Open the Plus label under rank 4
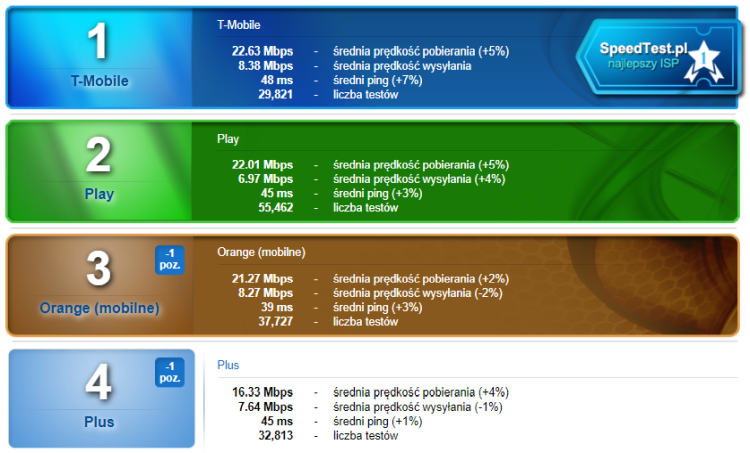Screen dimensions: 750x453 [98, 422]
